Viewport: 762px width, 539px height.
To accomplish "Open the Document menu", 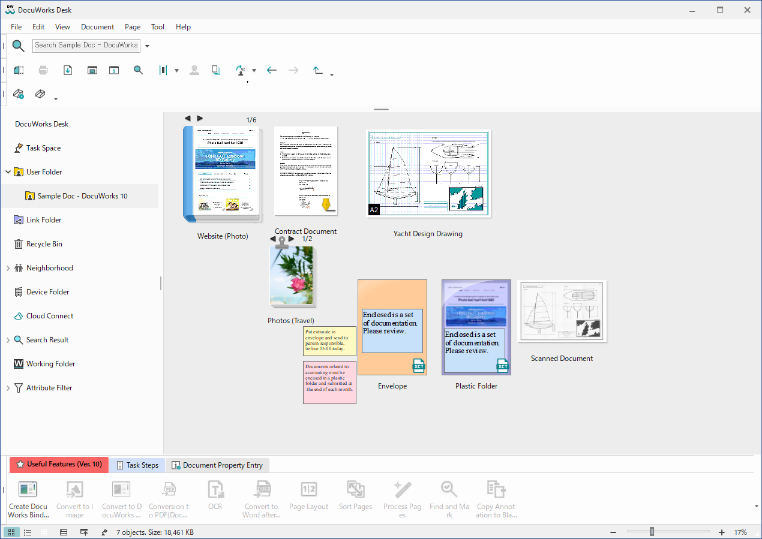I will click(97, 27).
